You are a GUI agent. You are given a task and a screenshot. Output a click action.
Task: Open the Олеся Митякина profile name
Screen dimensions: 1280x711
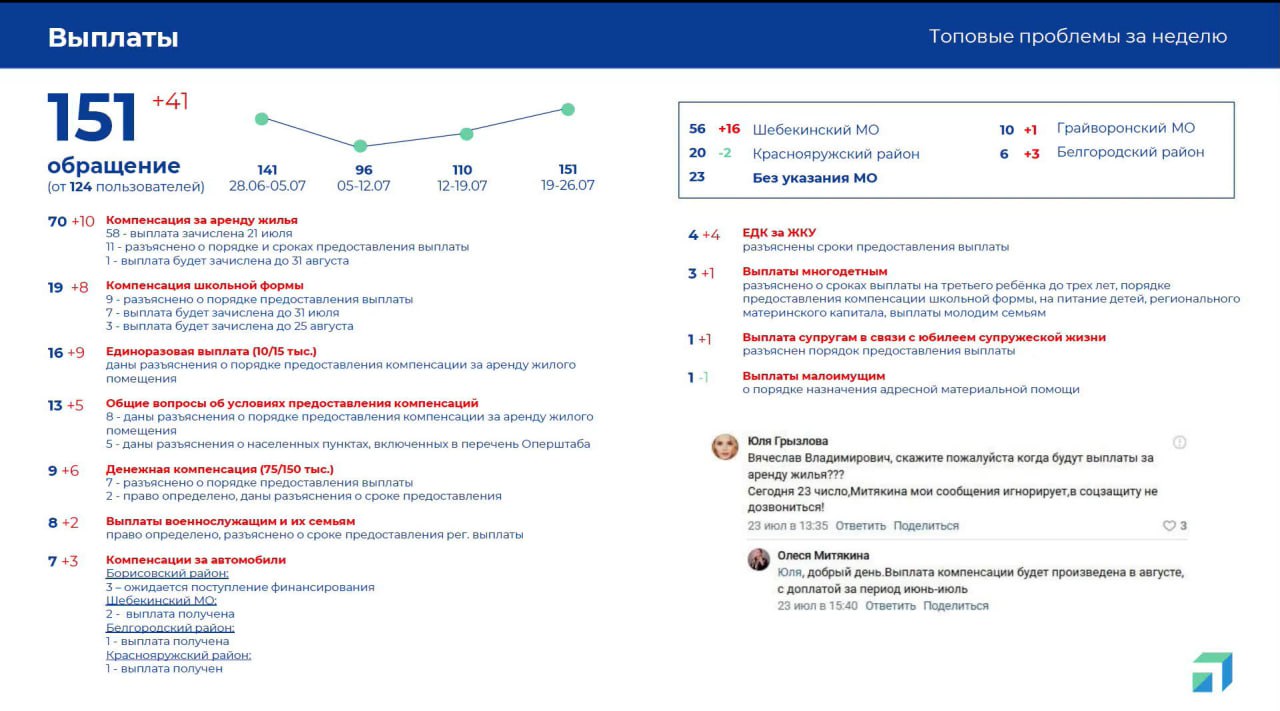823,555
